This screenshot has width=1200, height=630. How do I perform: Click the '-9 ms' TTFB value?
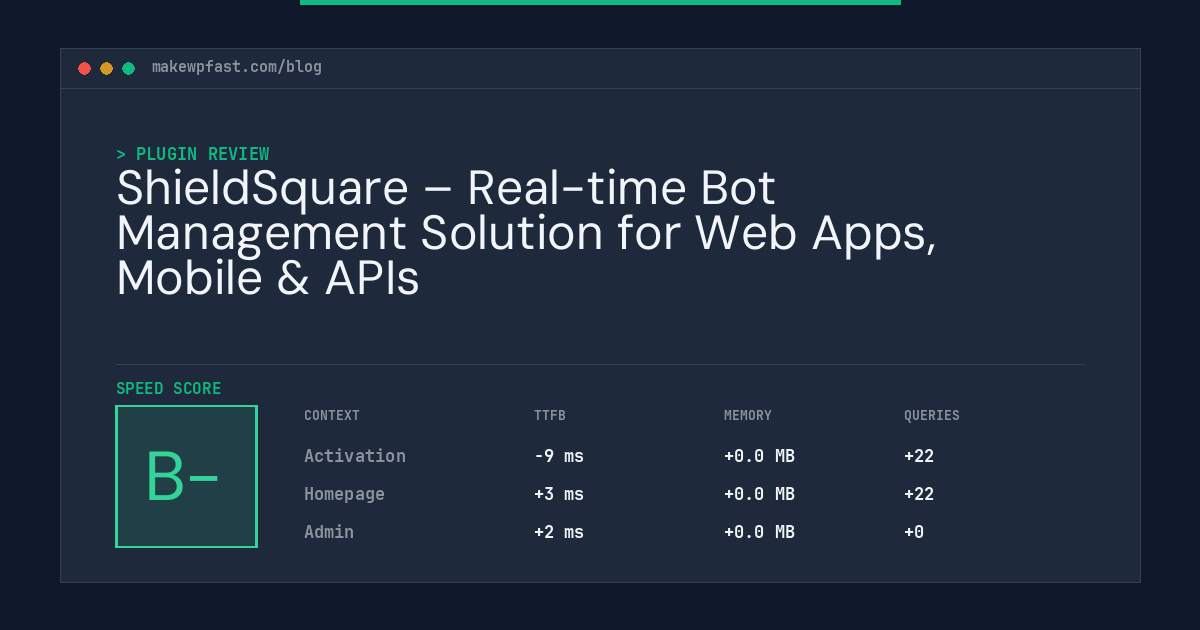click(x=559, y=456)
